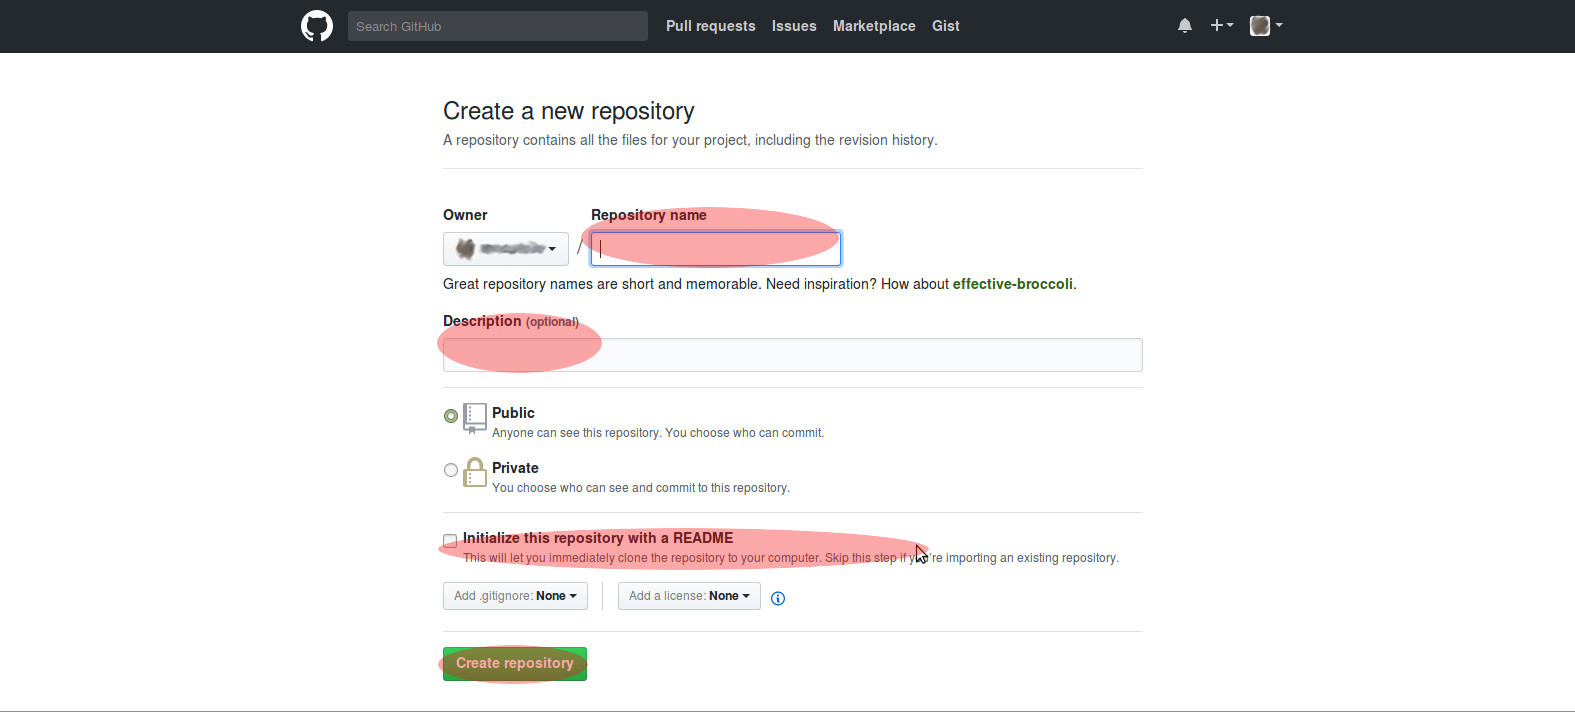Click the Description (optional) label
This screenshot has width=1575, height=712.
(x=511, y=321)
